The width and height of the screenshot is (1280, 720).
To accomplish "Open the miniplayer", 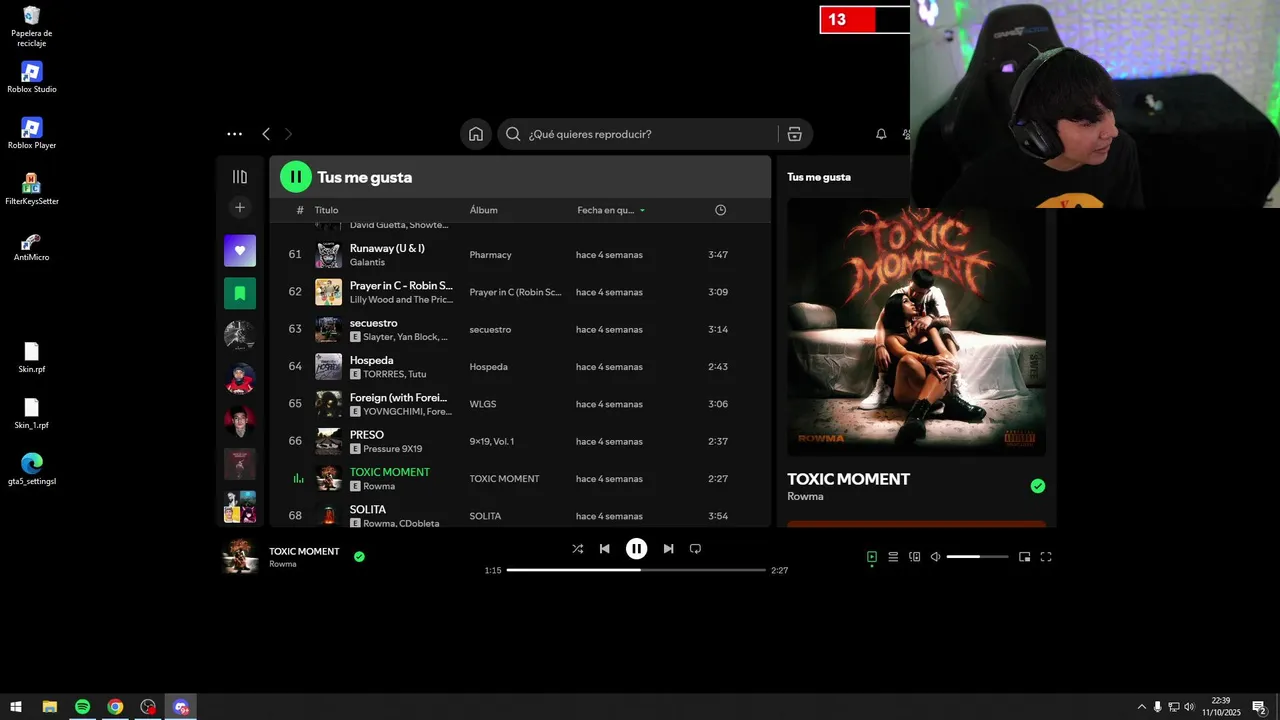I will (x=1024, y=557).
